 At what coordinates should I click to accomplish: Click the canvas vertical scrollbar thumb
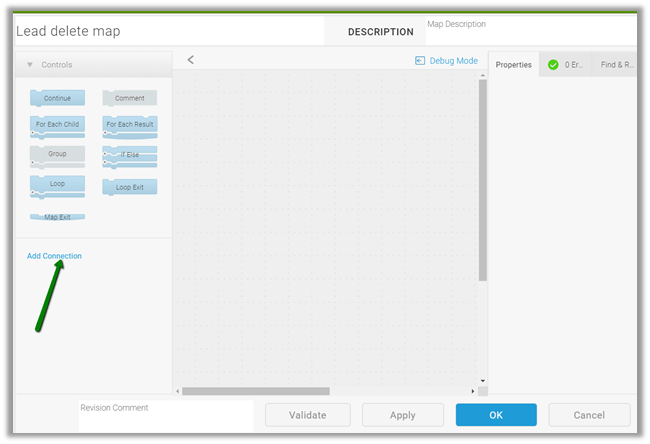pyautogui.click(x=483, y=180)
